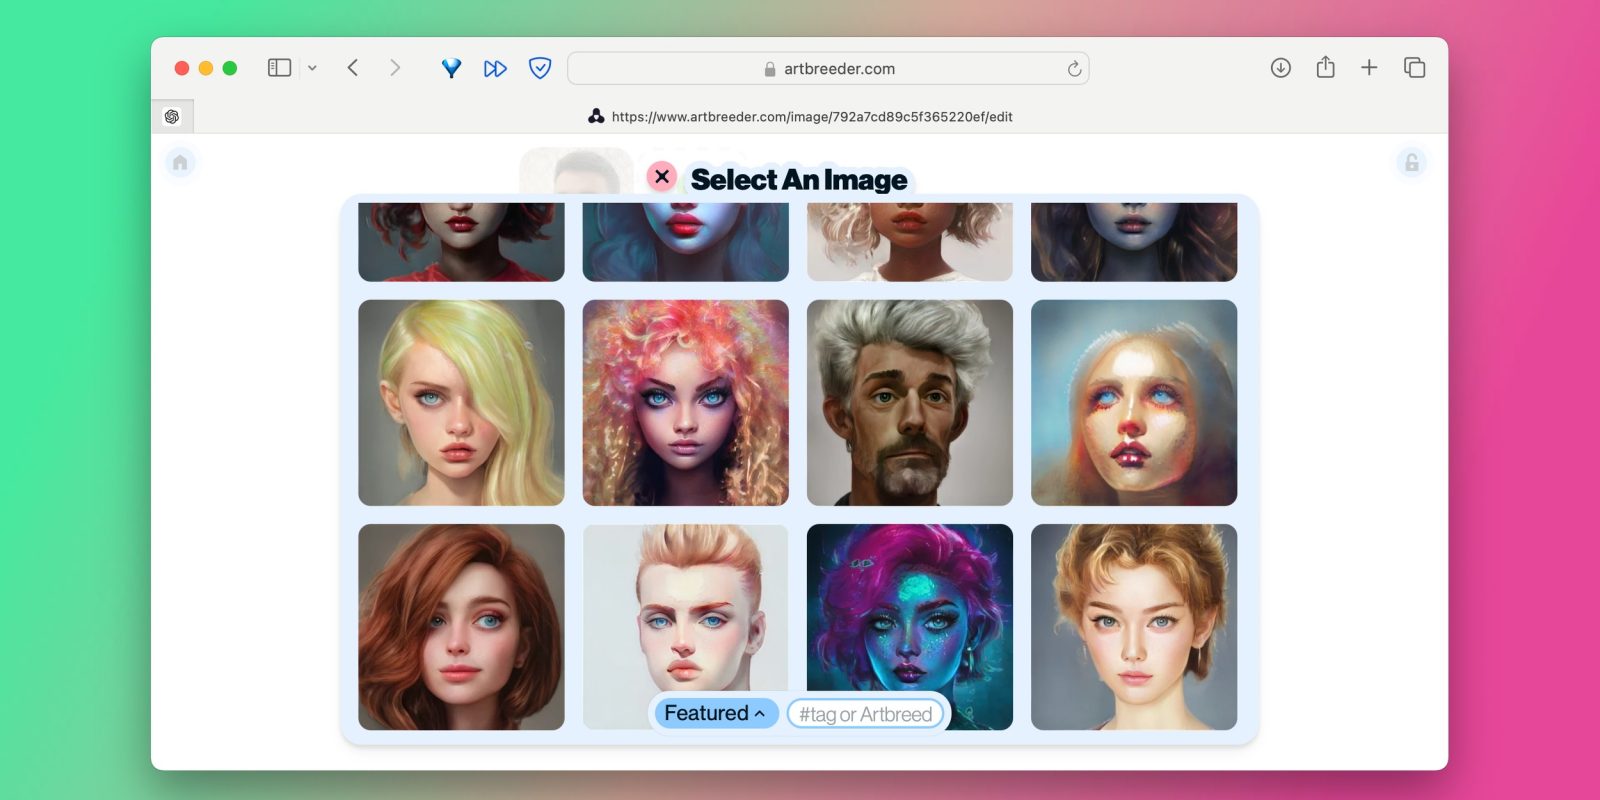Close the Select An Image dialog
This screenshot has width=1600, height=800.
661,177
